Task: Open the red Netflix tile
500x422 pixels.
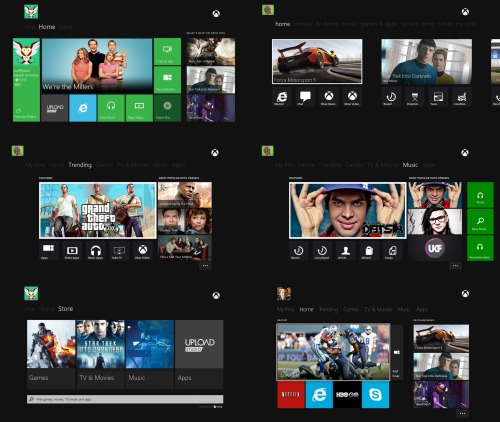Action: [291, 395]
